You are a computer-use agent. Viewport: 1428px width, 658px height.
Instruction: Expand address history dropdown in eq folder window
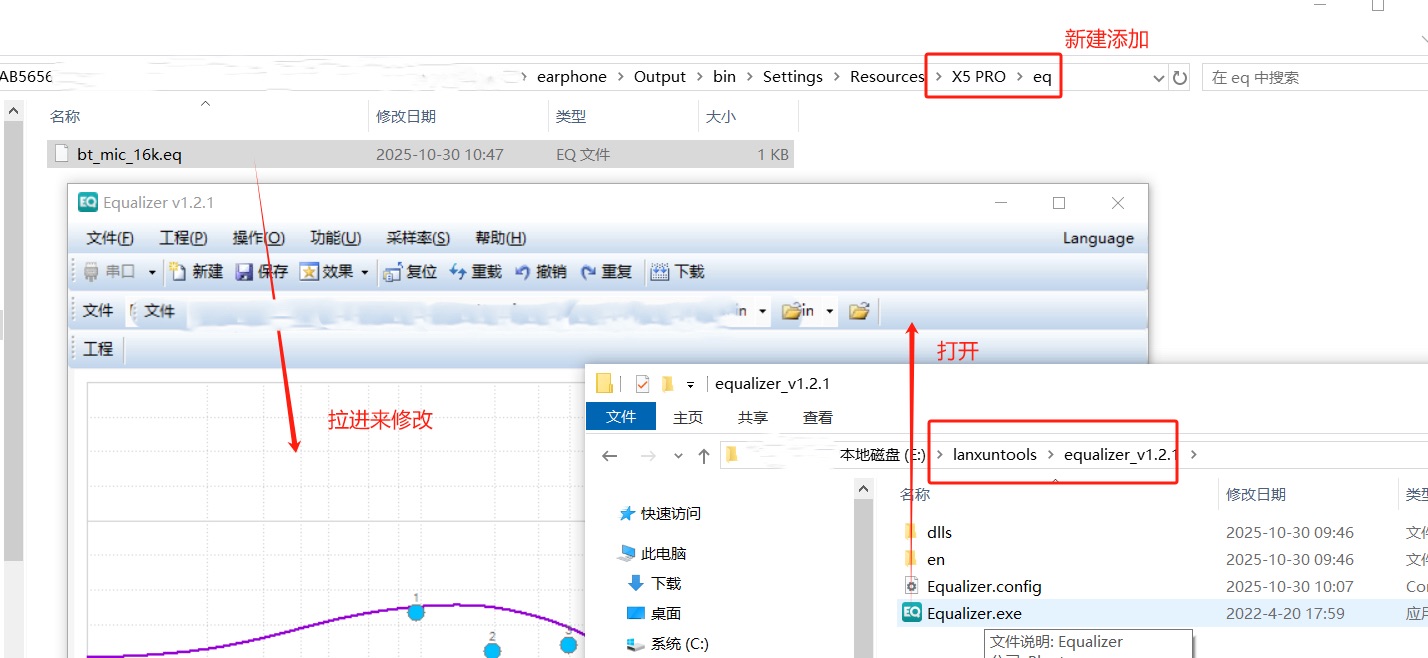[x=1158, y=78]
